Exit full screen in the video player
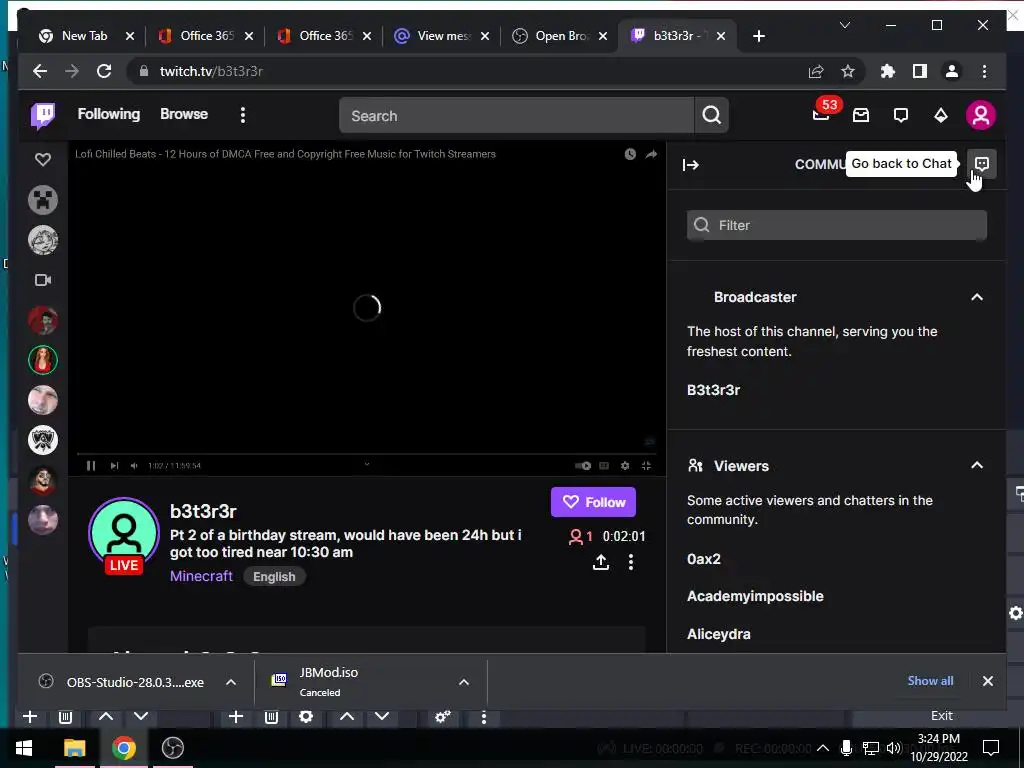1024x768 pixels. [646, 466]
